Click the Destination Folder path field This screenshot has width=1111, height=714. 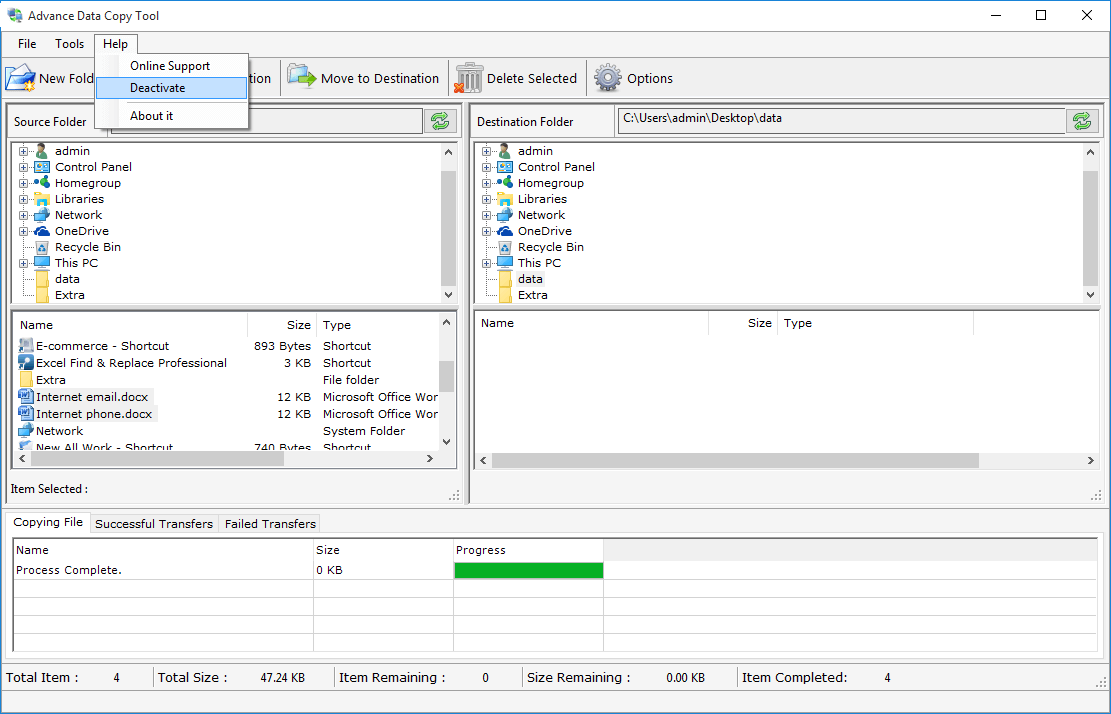click(840, 119)
